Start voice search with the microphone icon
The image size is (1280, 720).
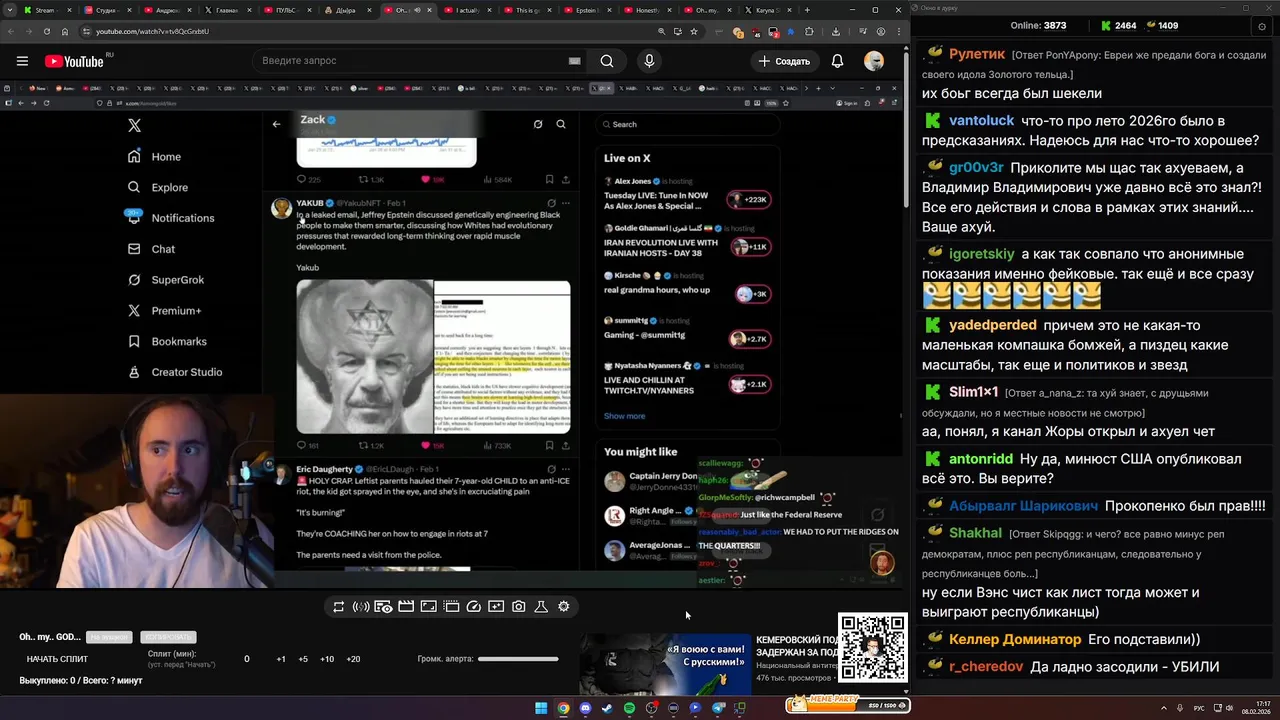(649, 61)
